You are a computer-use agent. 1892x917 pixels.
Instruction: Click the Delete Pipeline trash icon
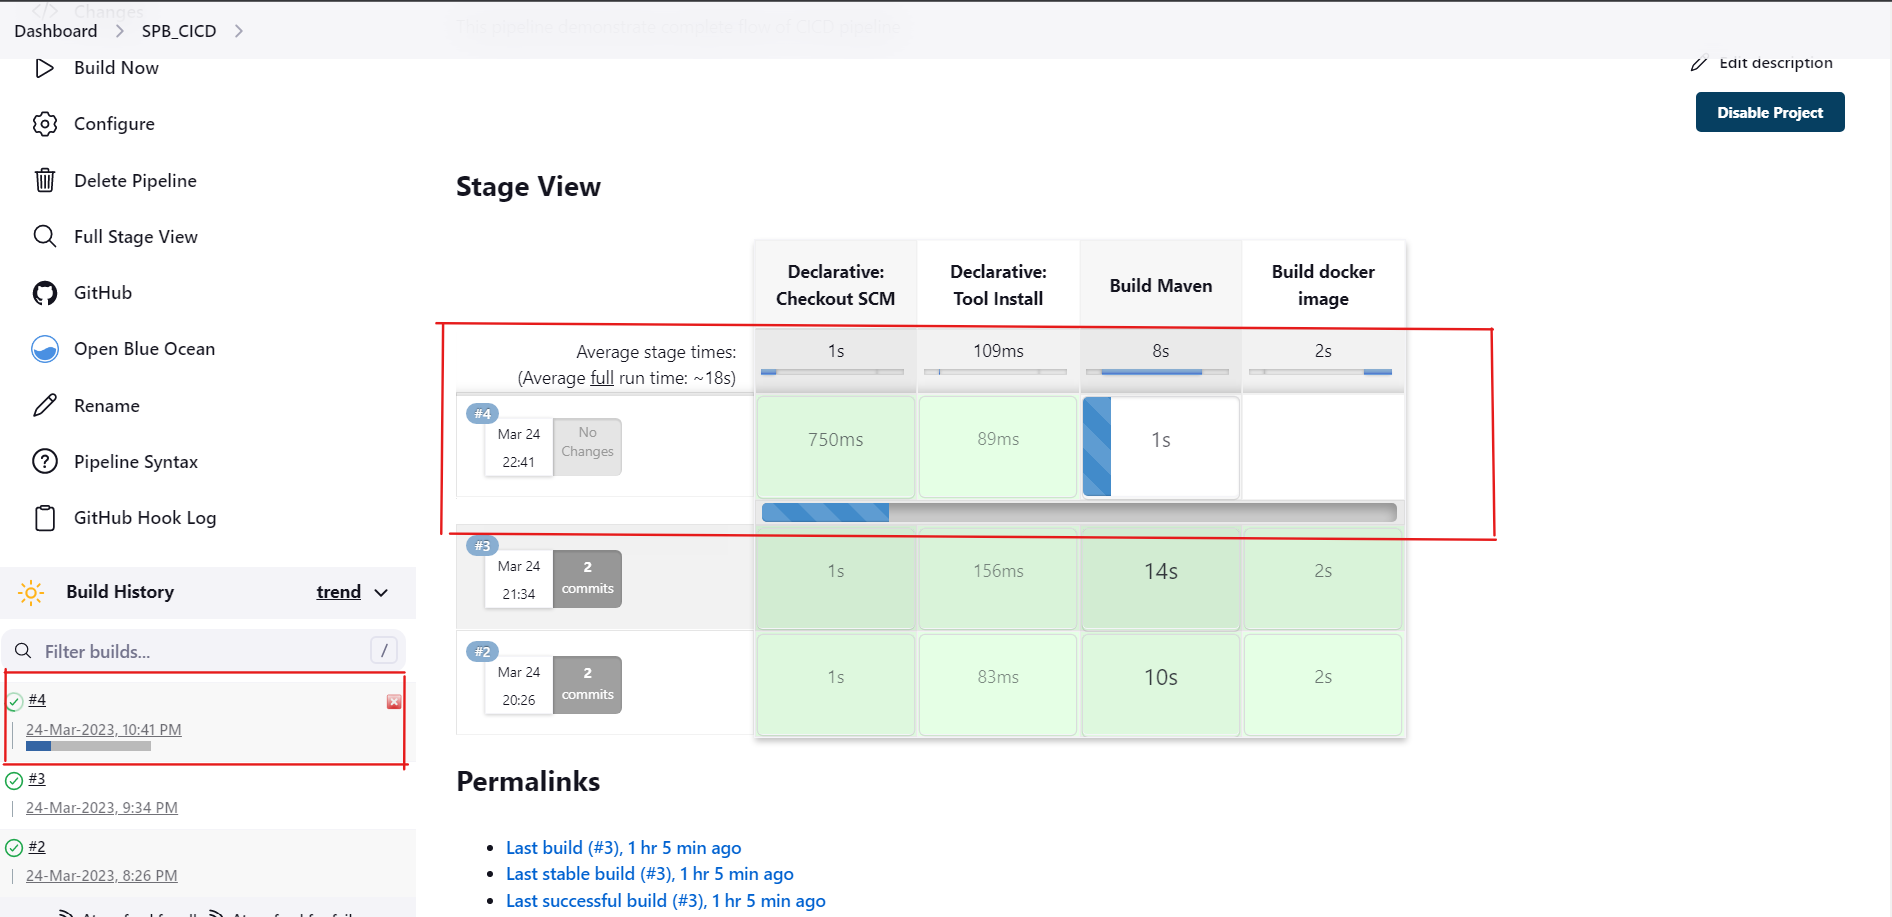click(x=45, y=180)
